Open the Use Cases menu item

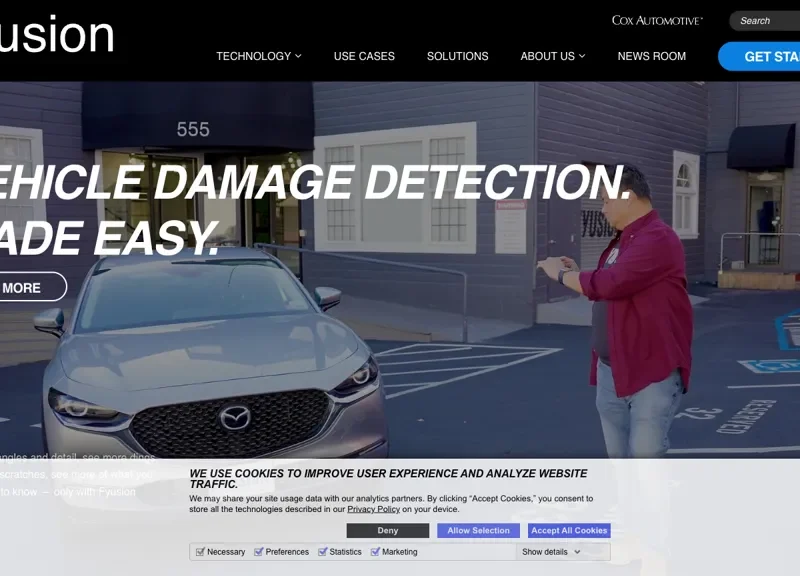[364, 56]
